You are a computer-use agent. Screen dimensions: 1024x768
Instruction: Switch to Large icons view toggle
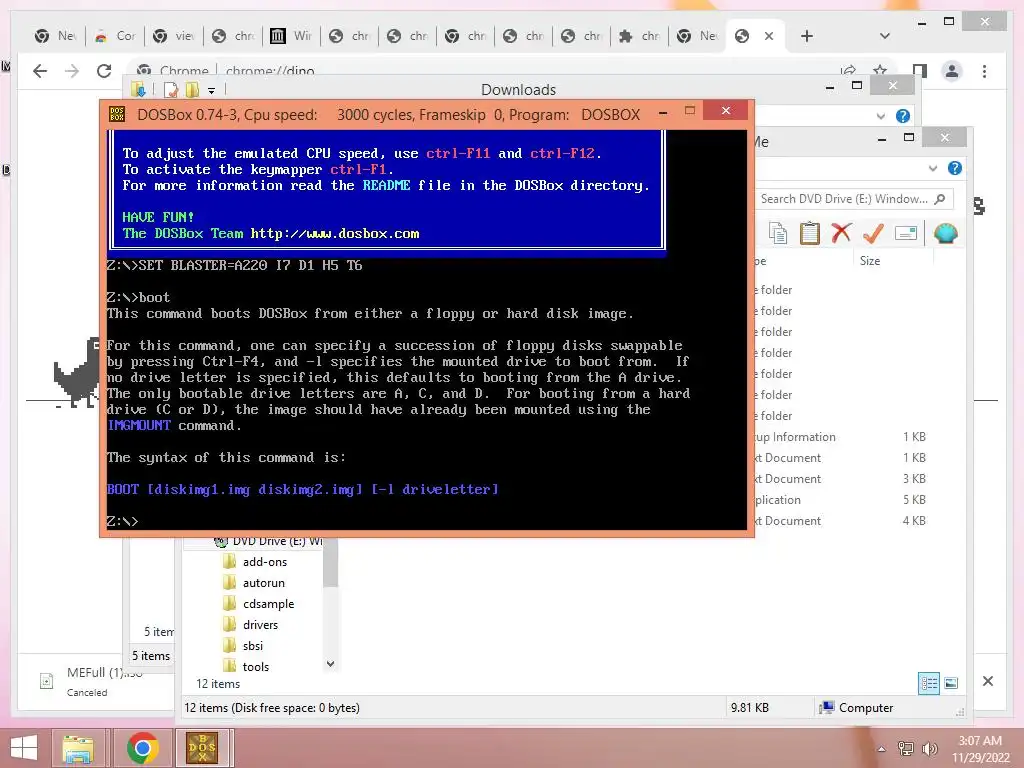coord(952,684)
